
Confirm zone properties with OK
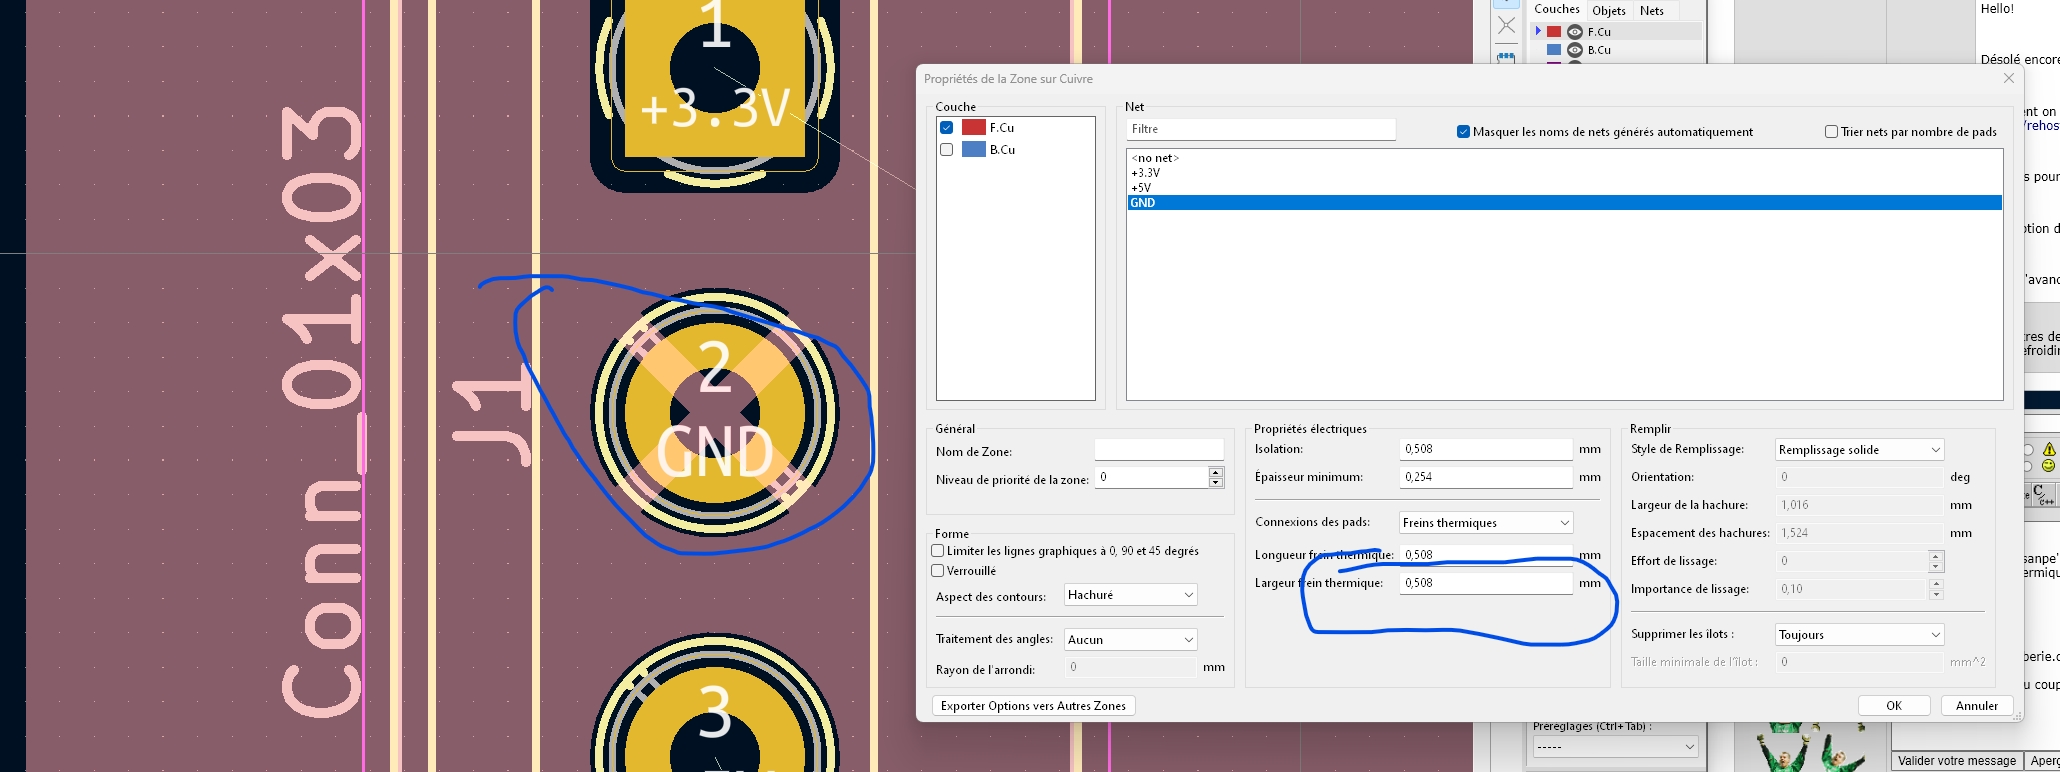point(1894,706)
